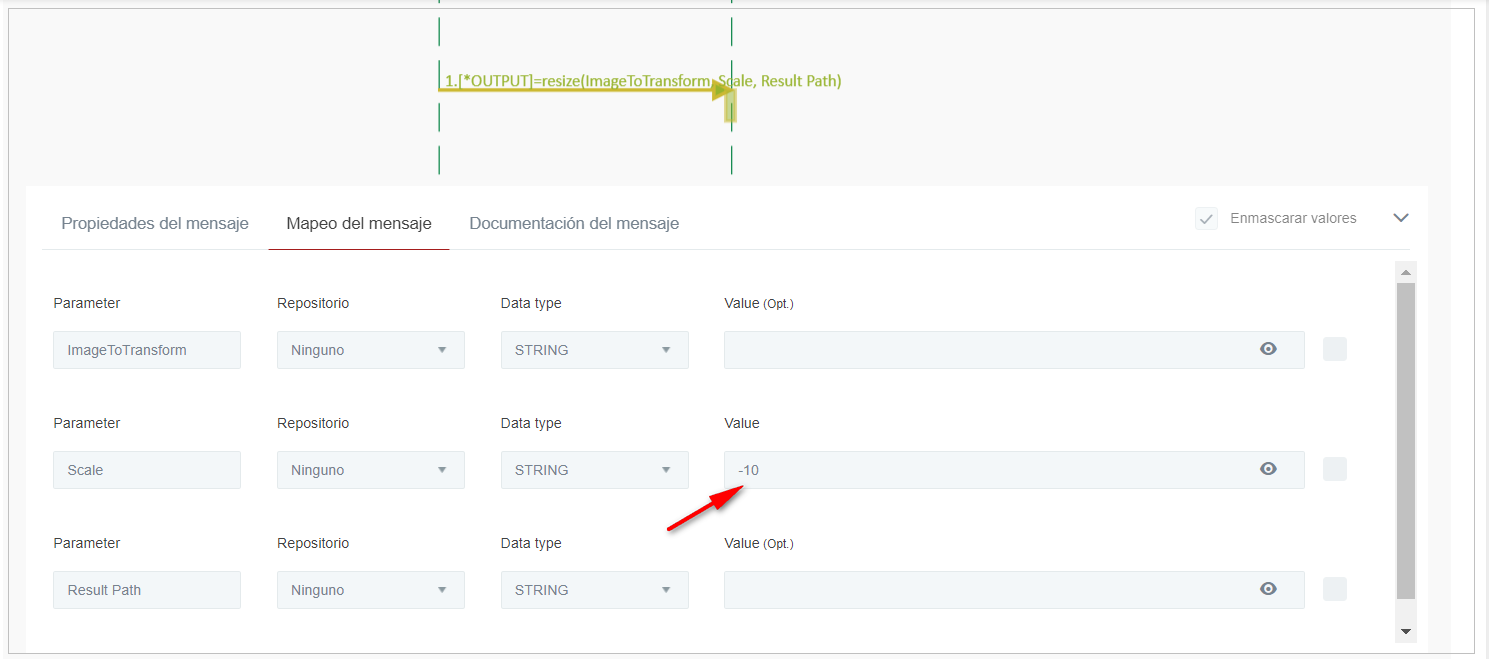Screen dimensions: 1489x659
Task: Select the resize message arrow in diagram
Action: tap(580, 90)
